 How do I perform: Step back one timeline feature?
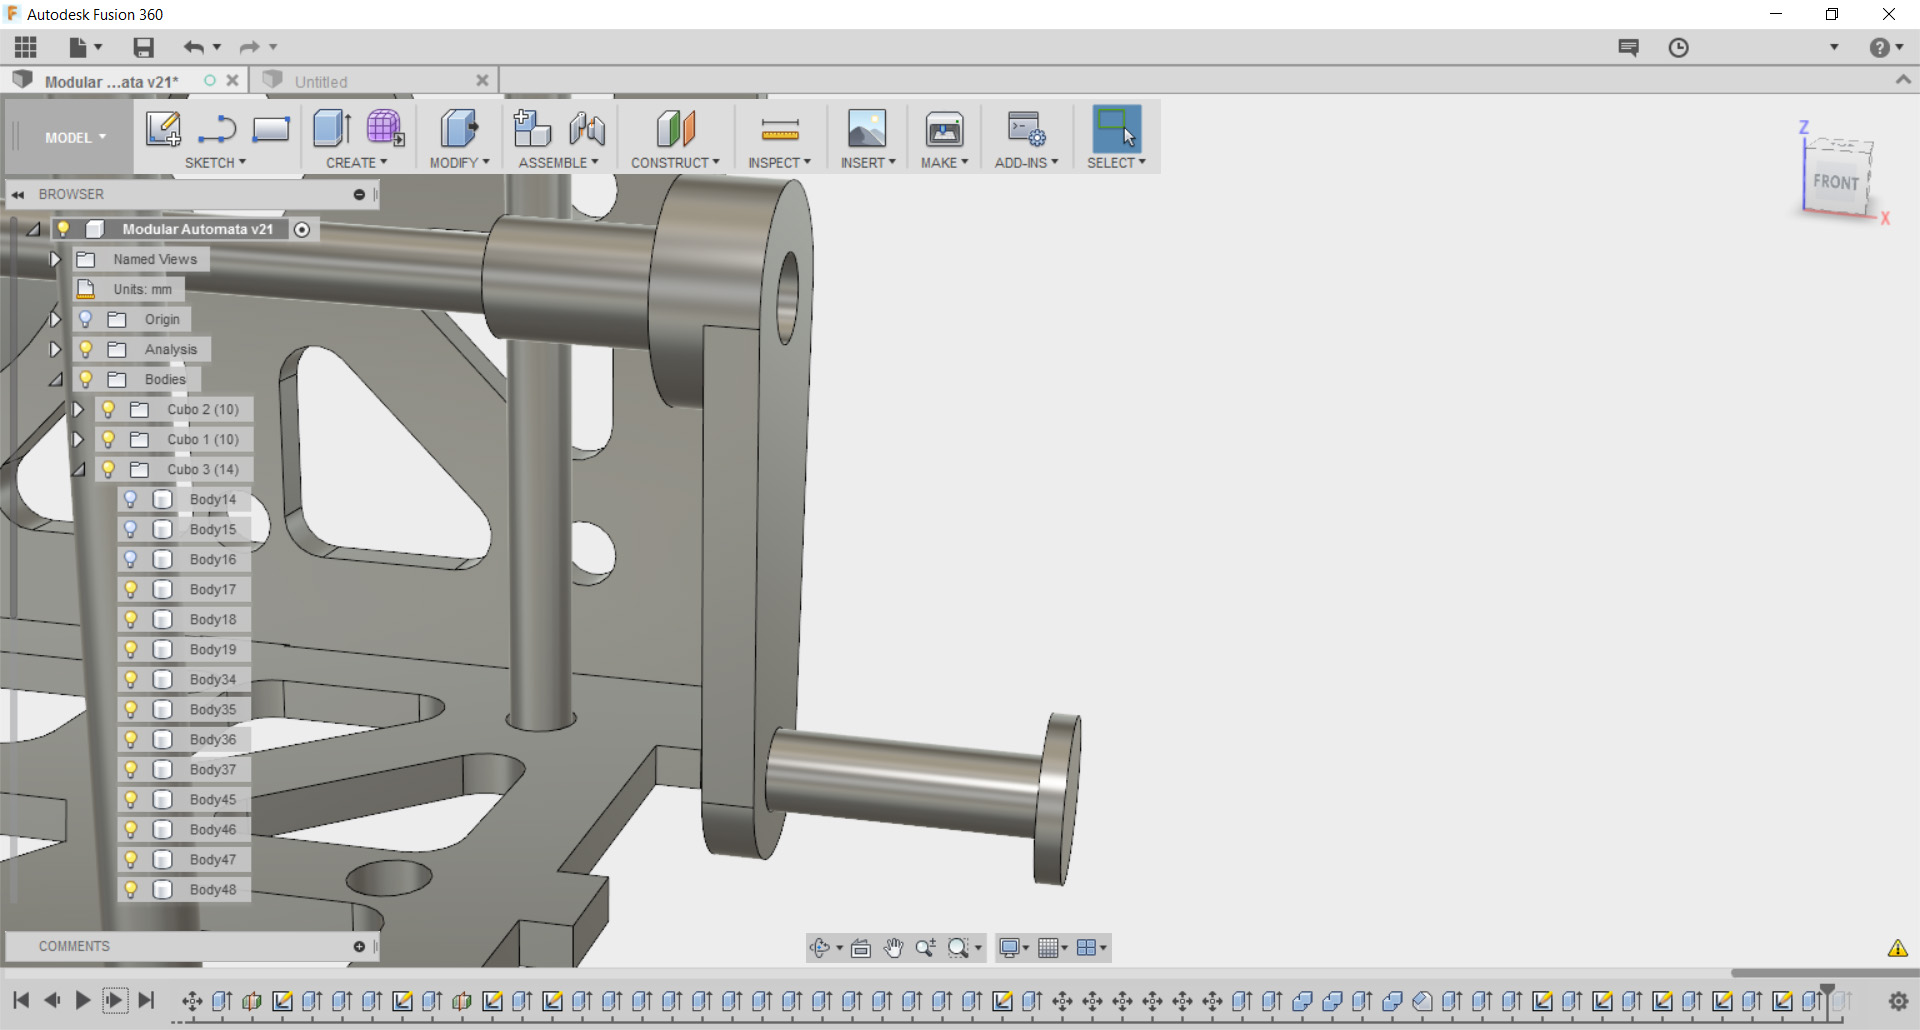click(52, 1000)
